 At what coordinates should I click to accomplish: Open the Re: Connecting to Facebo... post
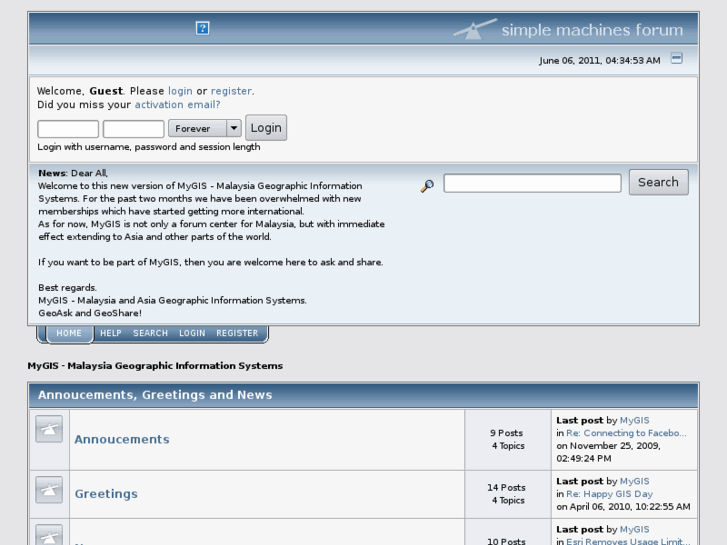pyautogui.click(x=626, y=433)
